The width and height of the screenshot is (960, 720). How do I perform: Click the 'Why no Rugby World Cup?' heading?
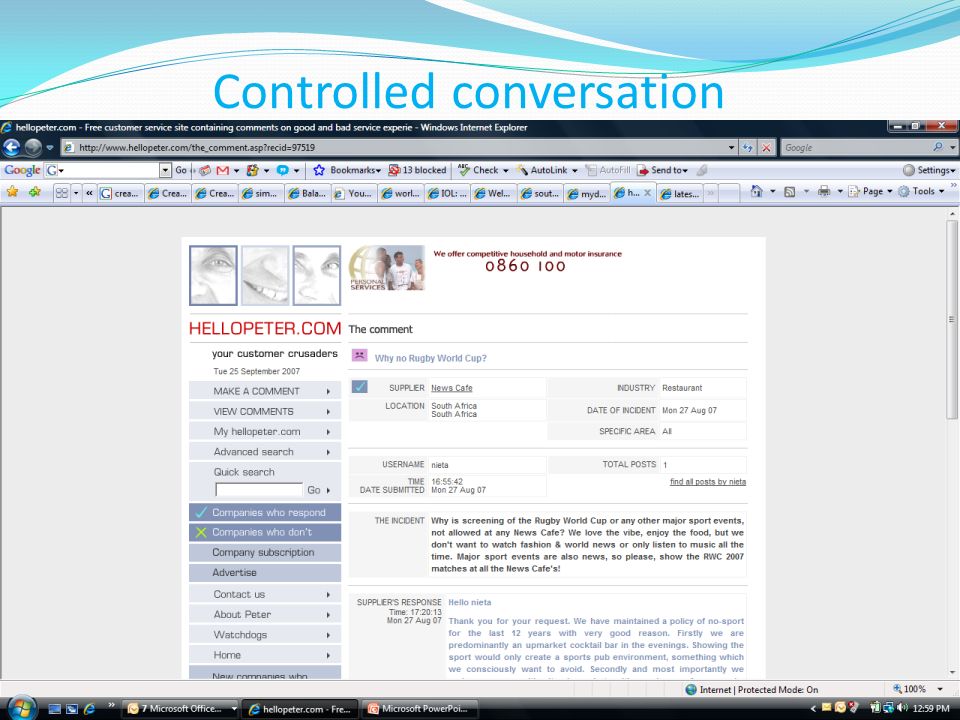[x=430, y=358]
